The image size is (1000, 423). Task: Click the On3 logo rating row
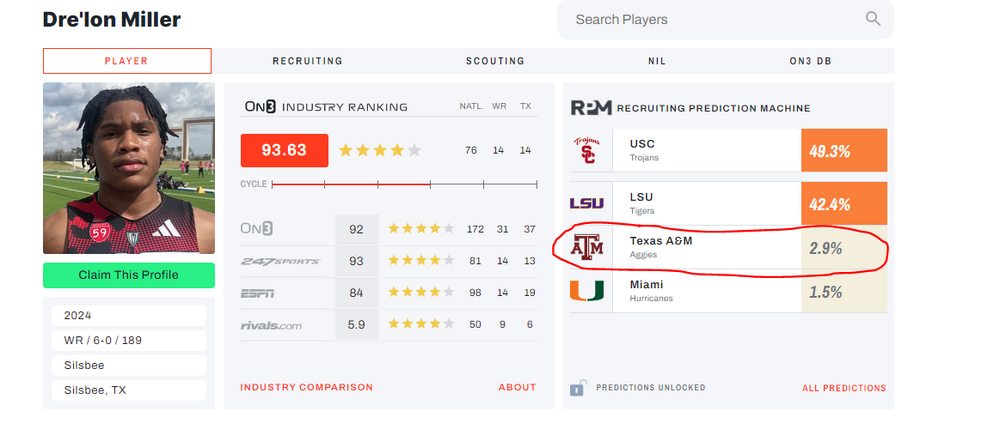tap(257, 229)
